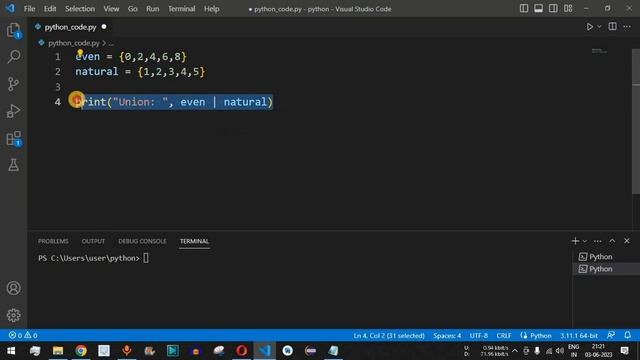Open the editor More Actions ellipsis
Image resolution: width=640 pixels, height=360 pixels.
[627, 27]
